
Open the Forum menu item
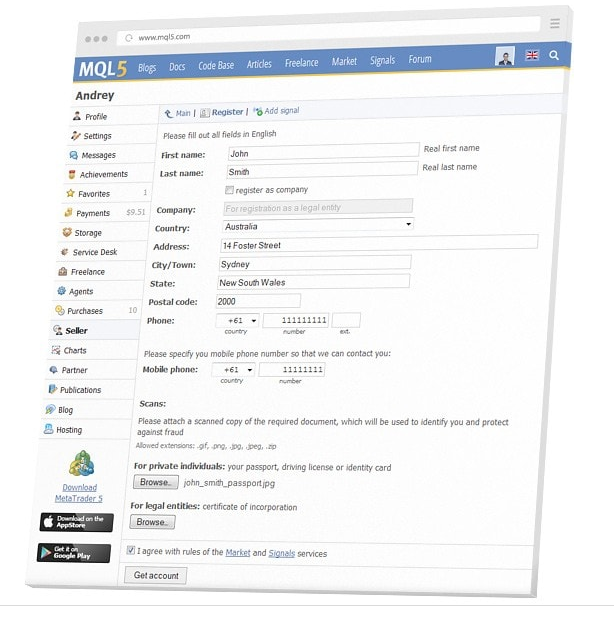tap(420, 59)
